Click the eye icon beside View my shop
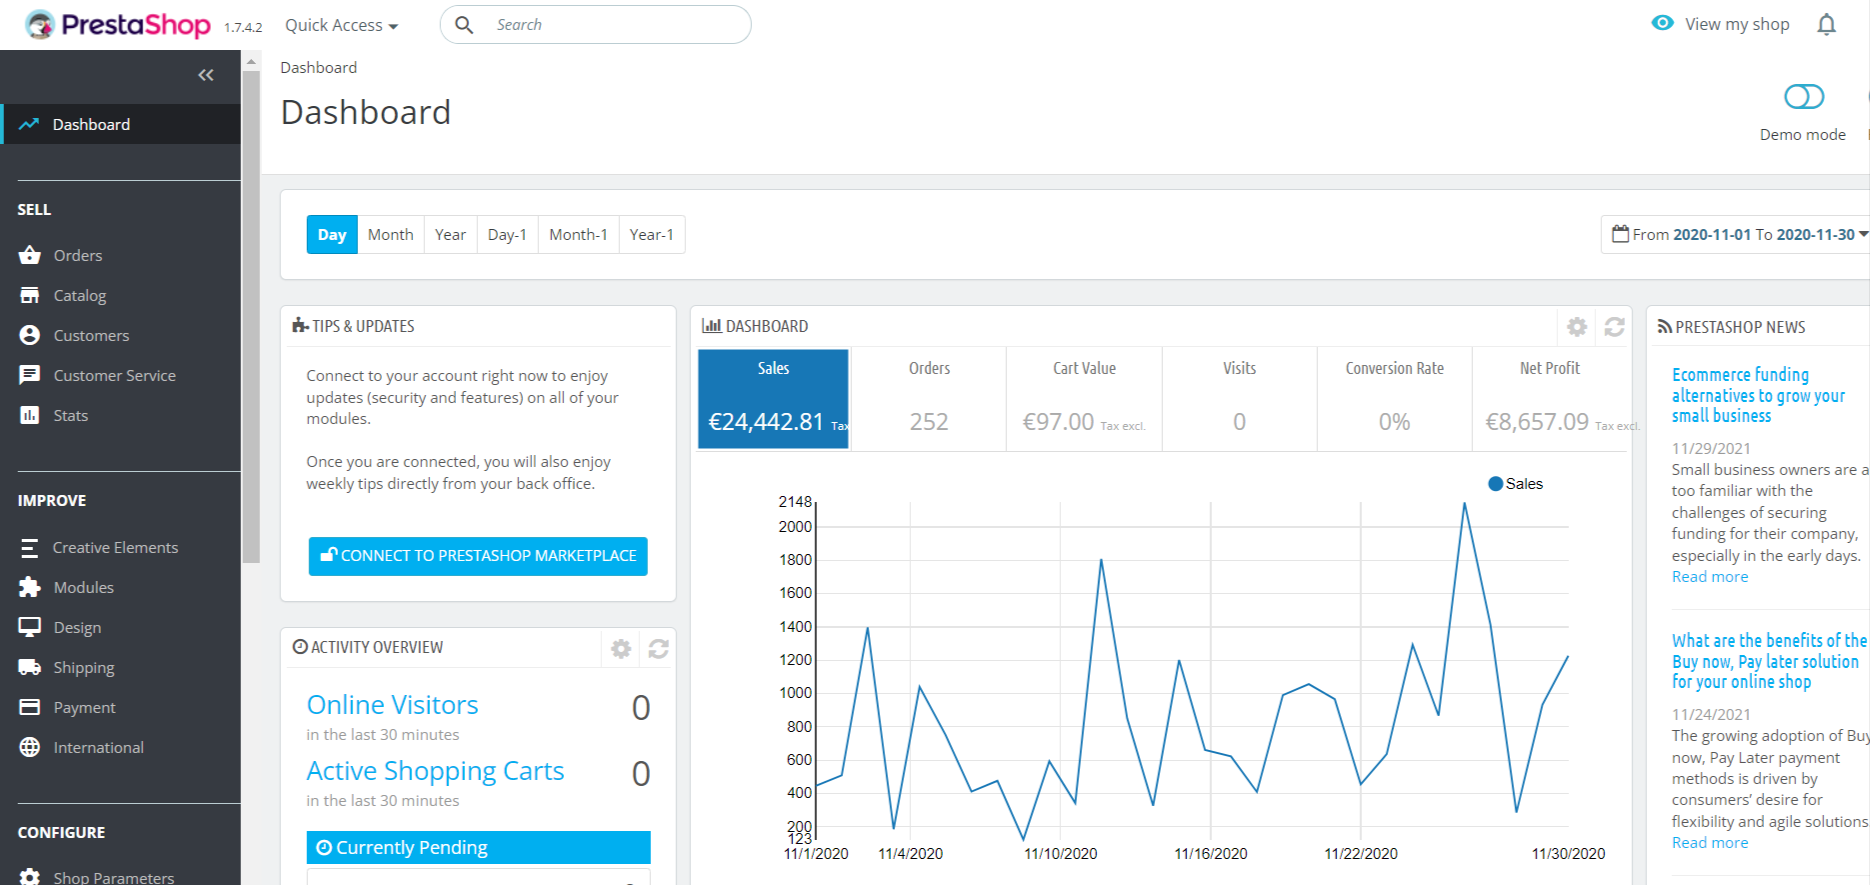 (x=1662, y=23)
